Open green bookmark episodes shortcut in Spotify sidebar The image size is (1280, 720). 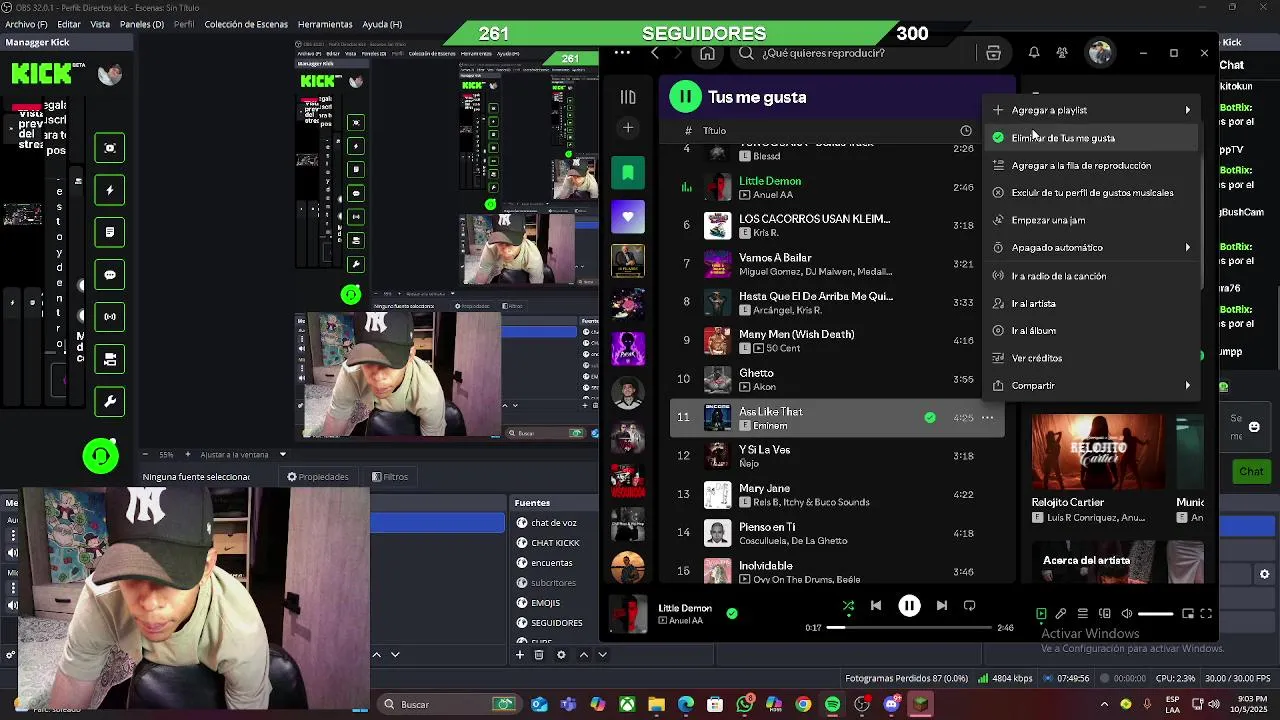(628, 173)
